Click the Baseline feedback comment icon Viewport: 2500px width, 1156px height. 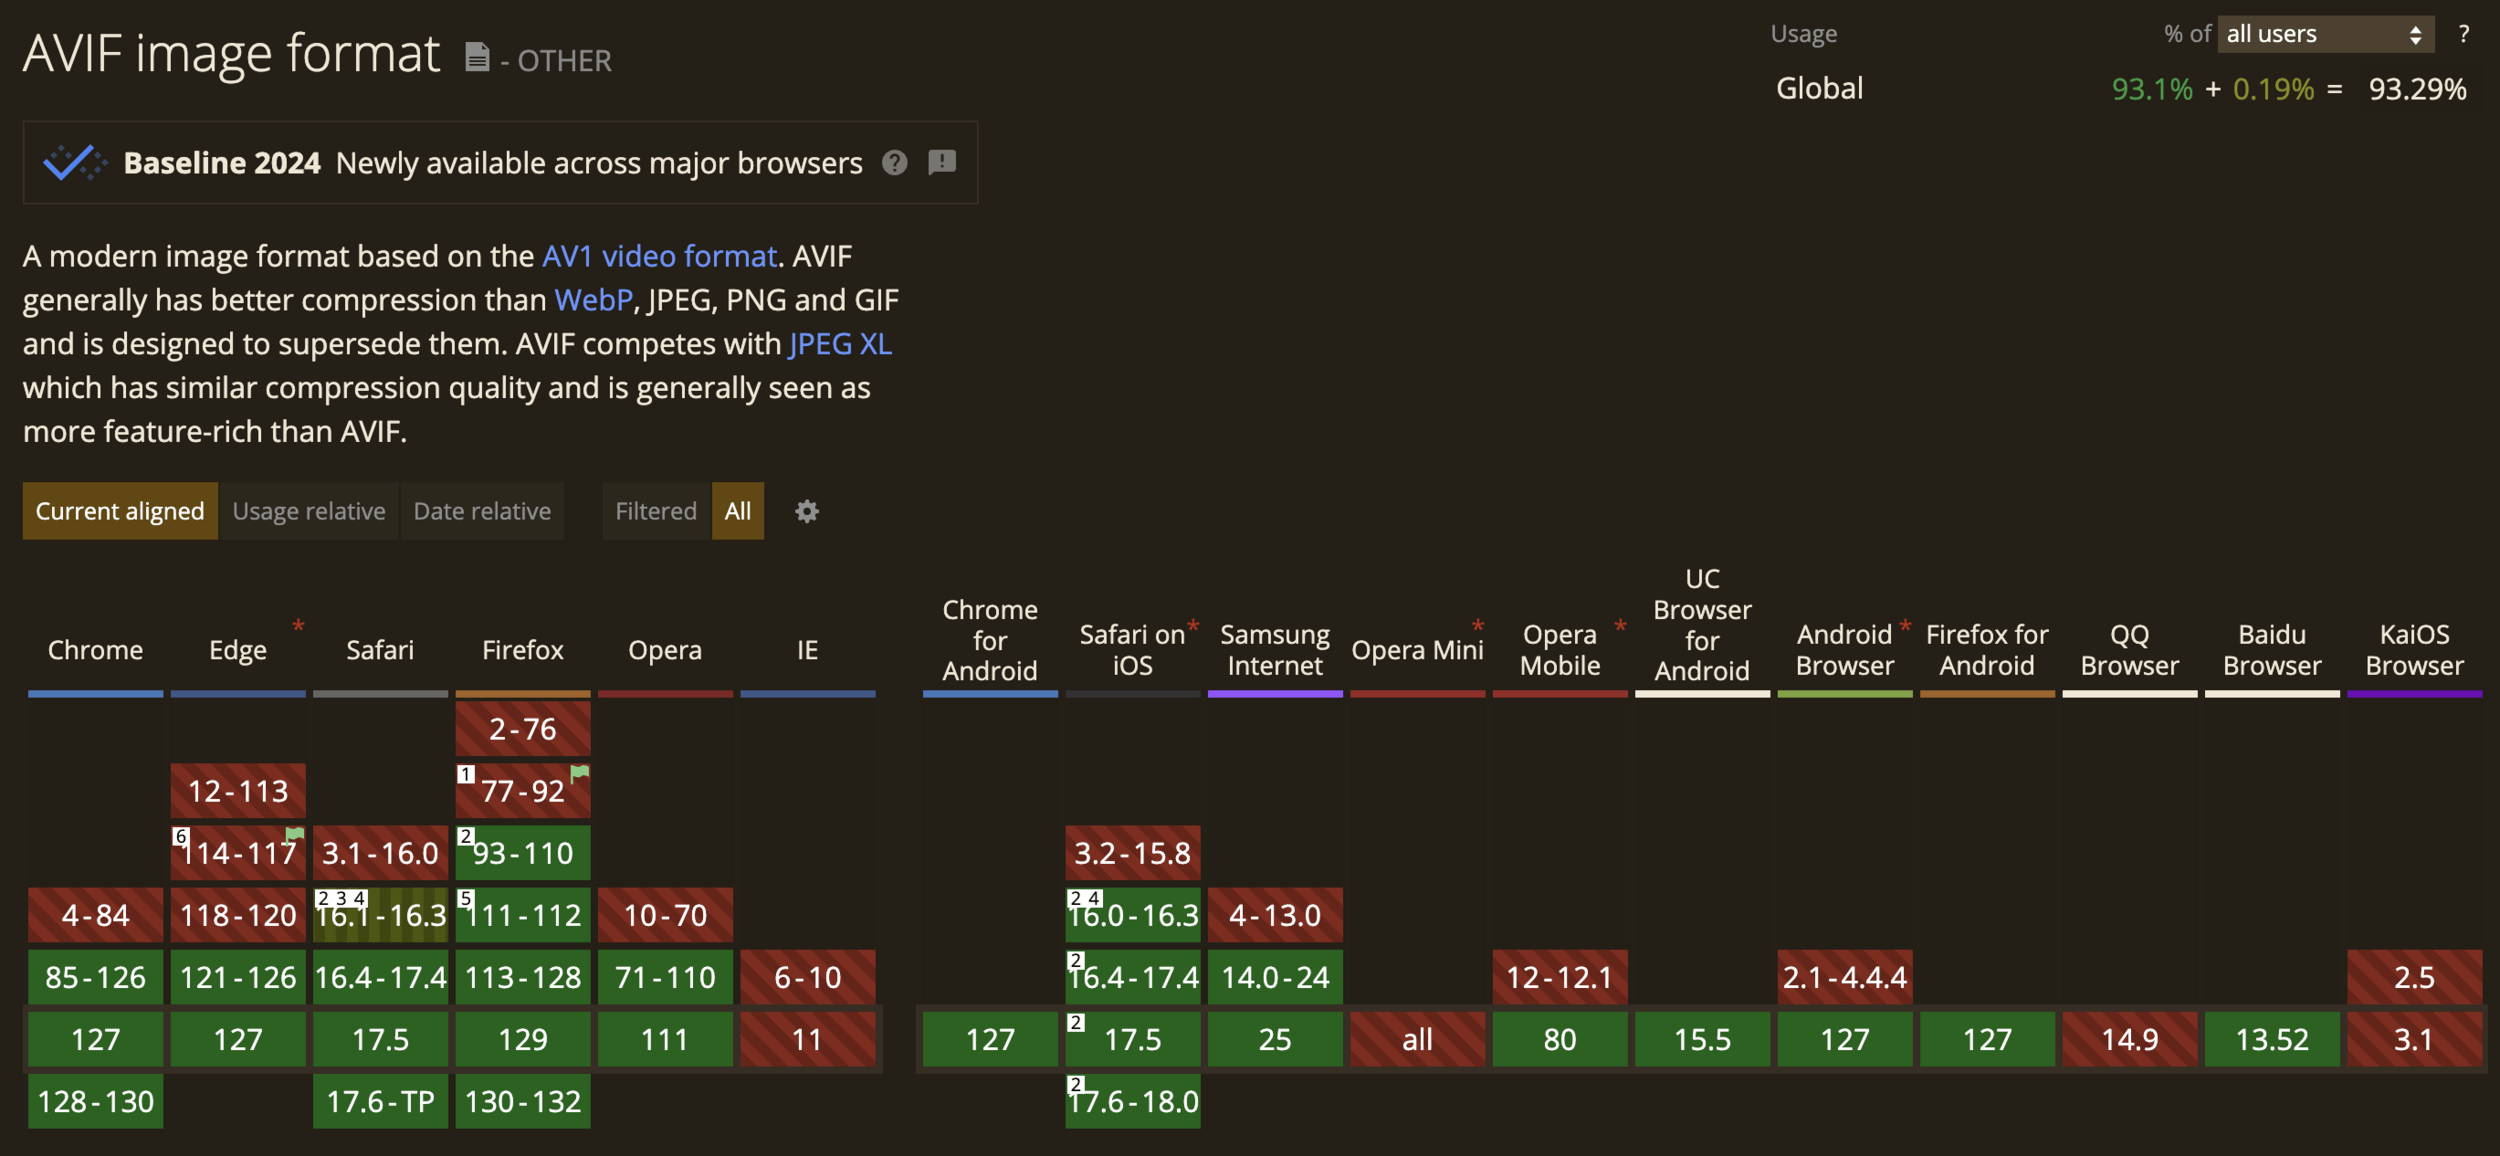[941, 162]
